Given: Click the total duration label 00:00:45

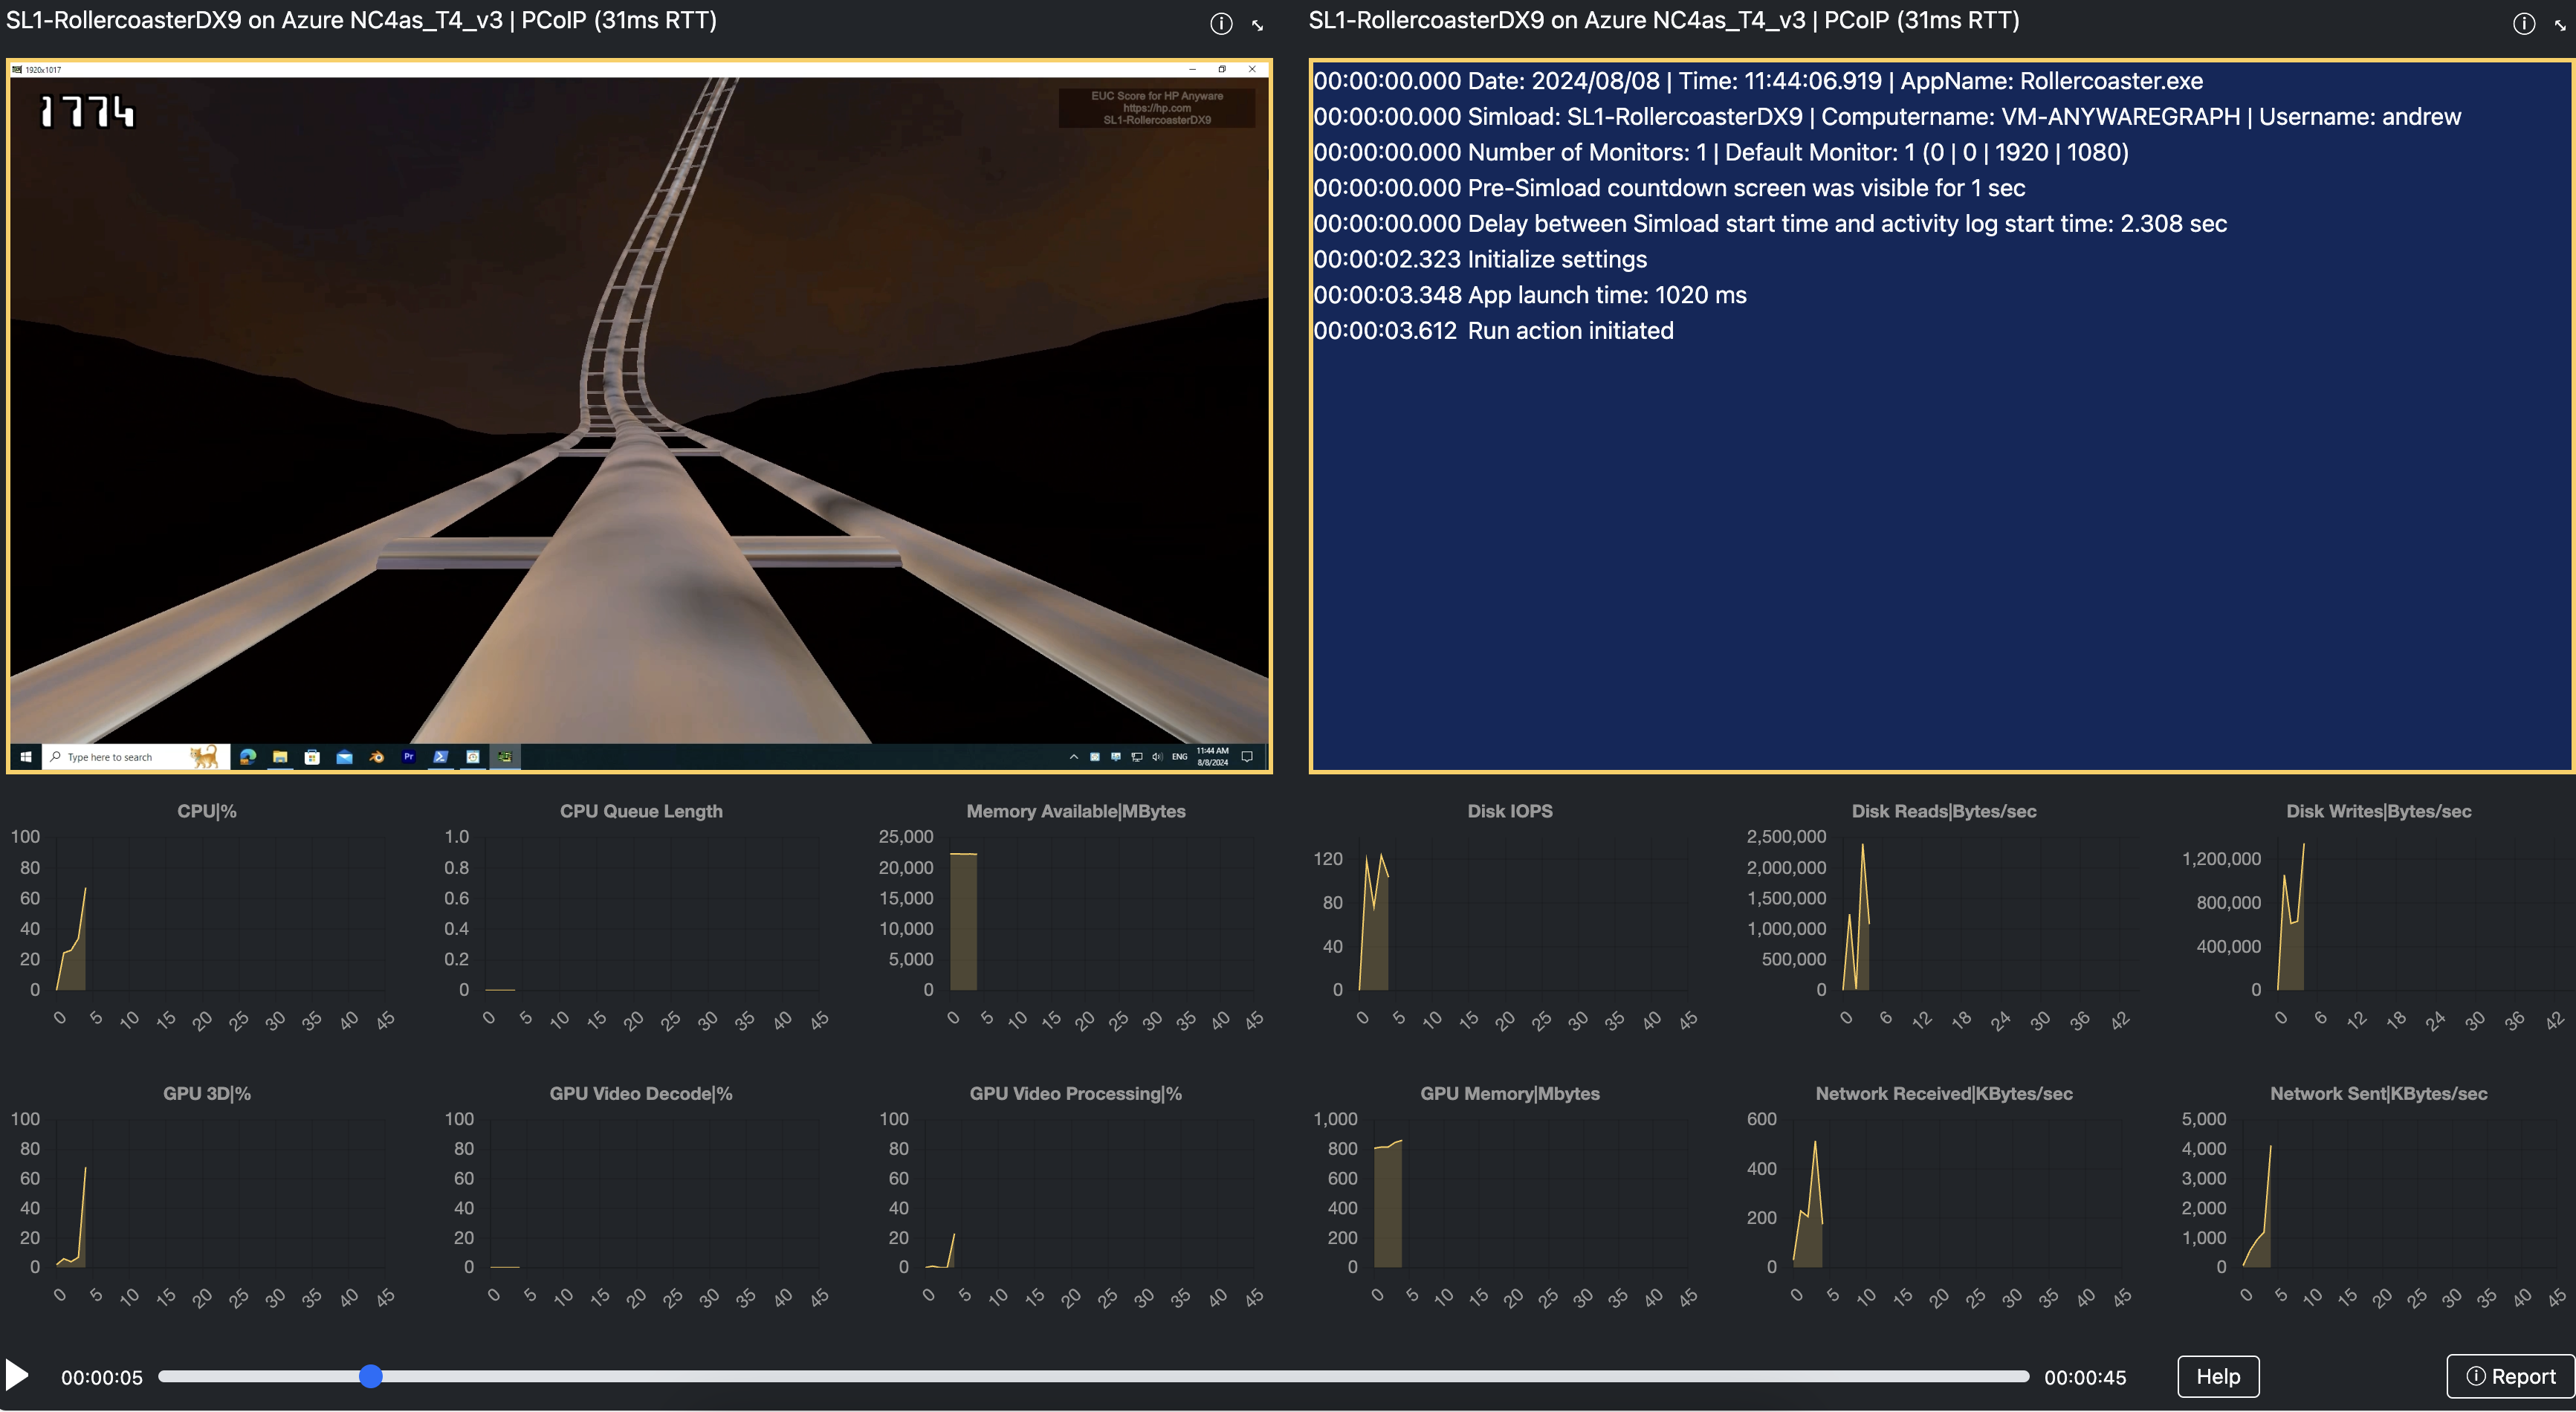Looking at the screenshot, I should point(2085,1377).
